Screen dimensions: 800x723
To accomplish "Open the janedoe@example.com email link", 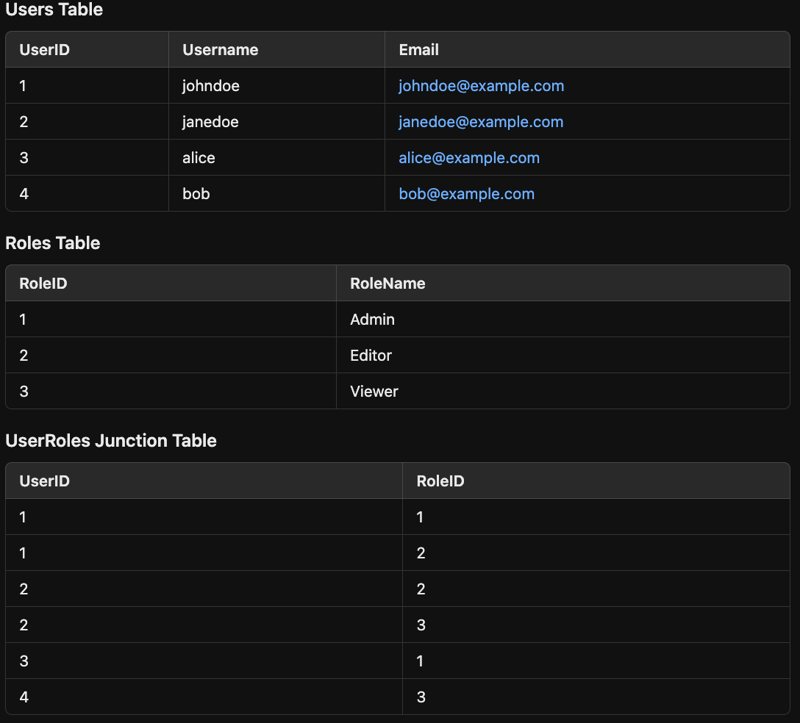I will tap(481, 122).
